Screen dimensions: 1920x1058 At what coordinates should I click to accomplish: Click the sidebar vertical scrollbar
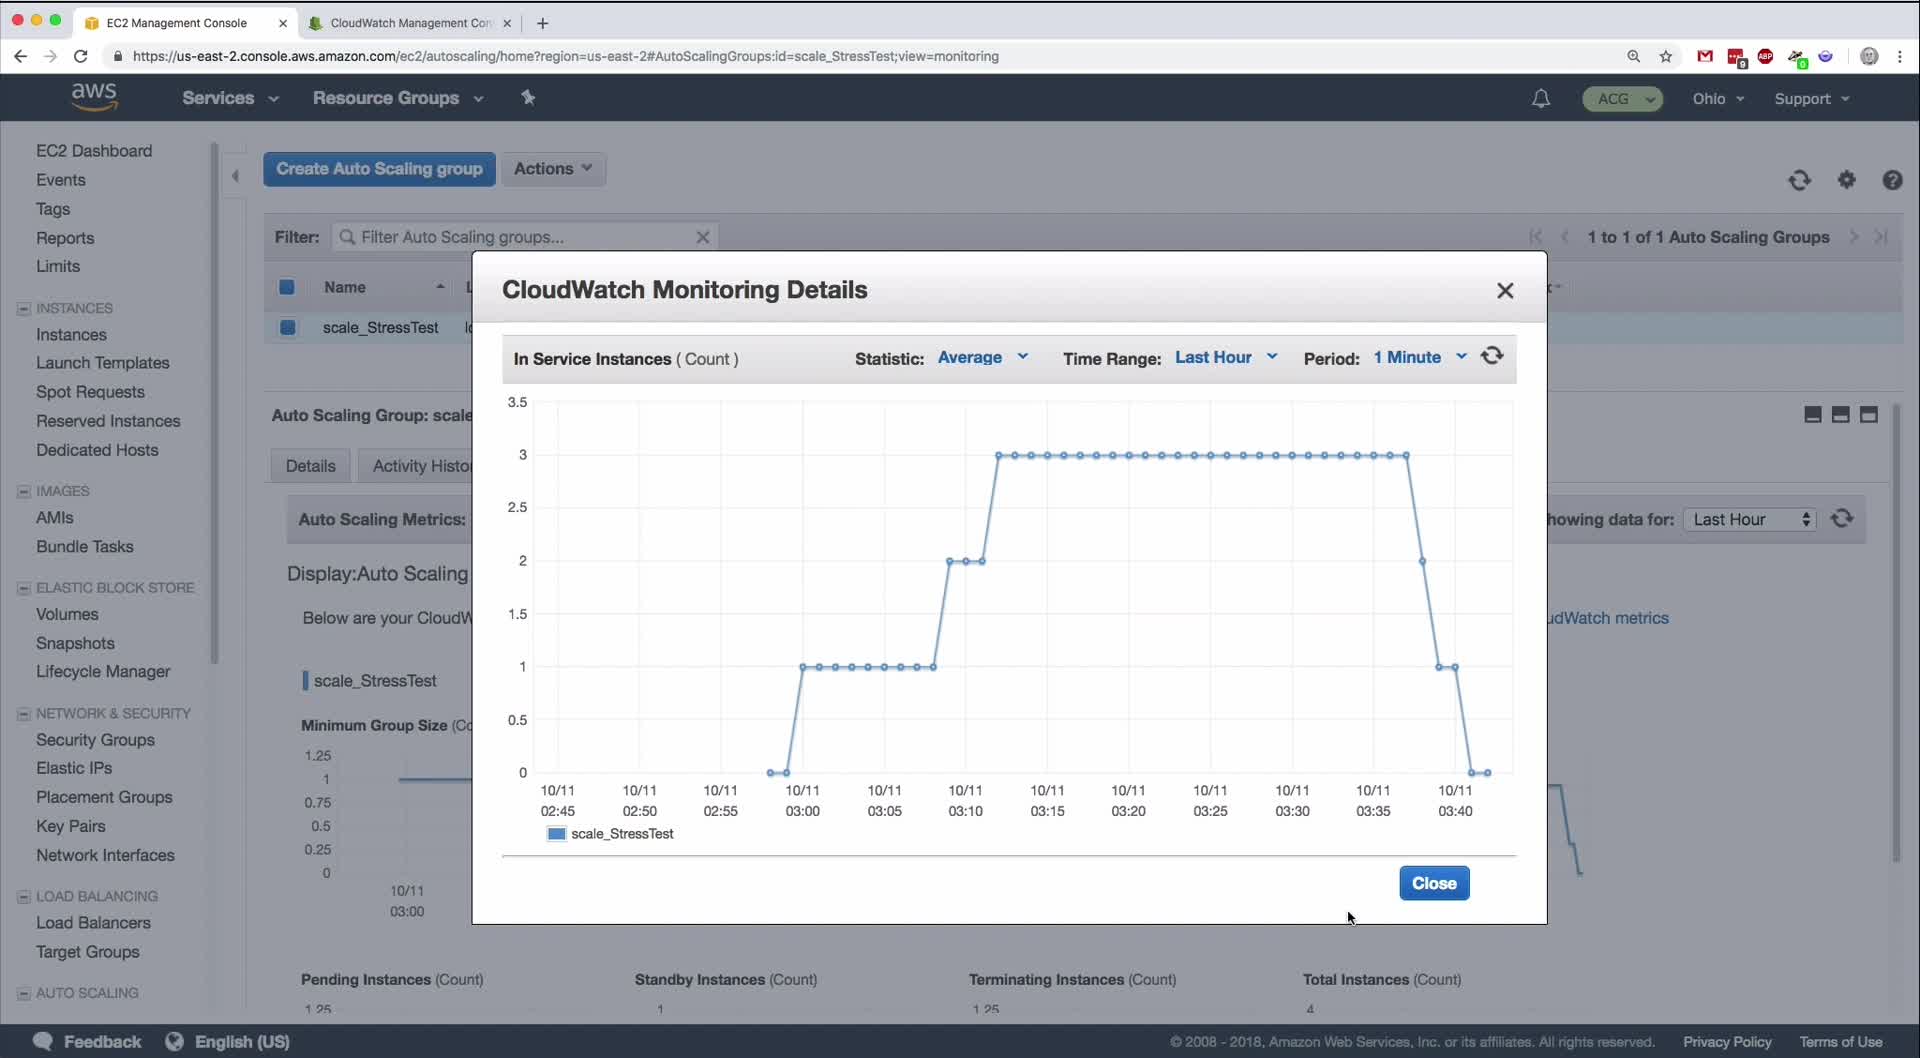coord(214,404)
